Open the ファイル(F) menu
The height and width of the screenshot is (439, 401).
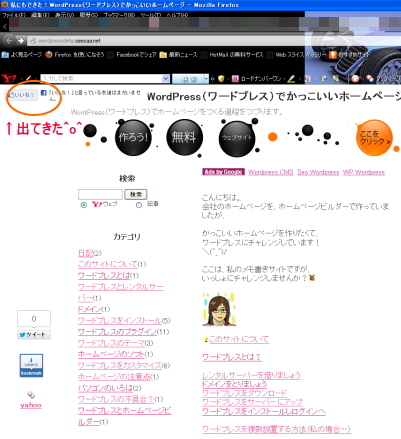pos(14,15)
